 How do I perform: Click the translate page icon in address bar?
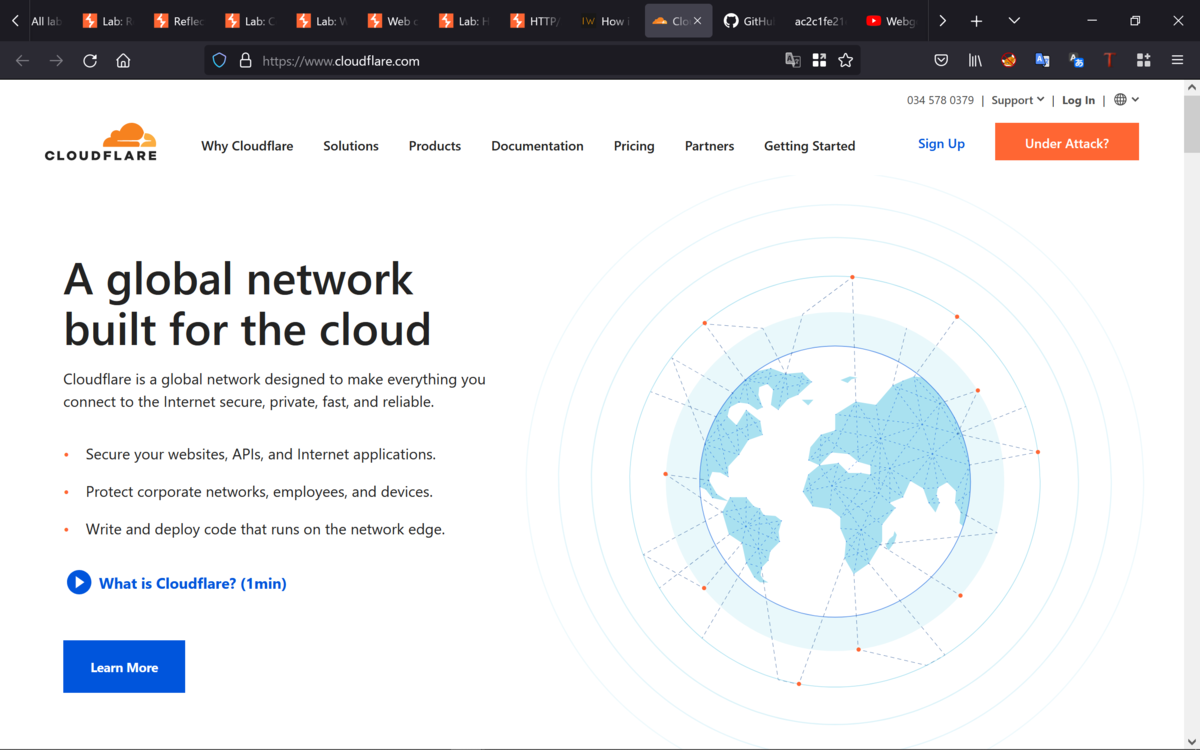(x=793, y=60)
